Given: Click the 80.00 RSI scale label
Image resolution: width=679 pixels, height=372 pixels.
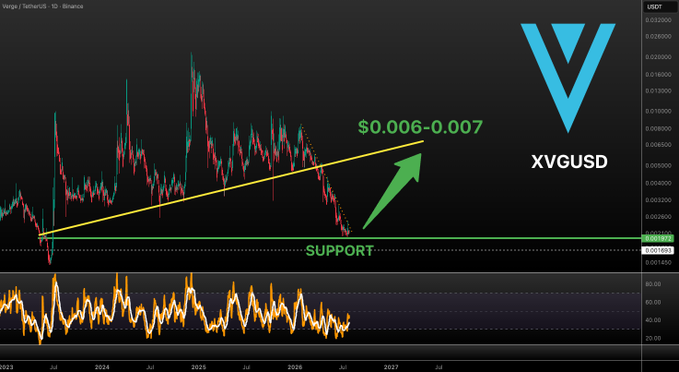Looking at the screenshot, I should (x=653, y=284).
